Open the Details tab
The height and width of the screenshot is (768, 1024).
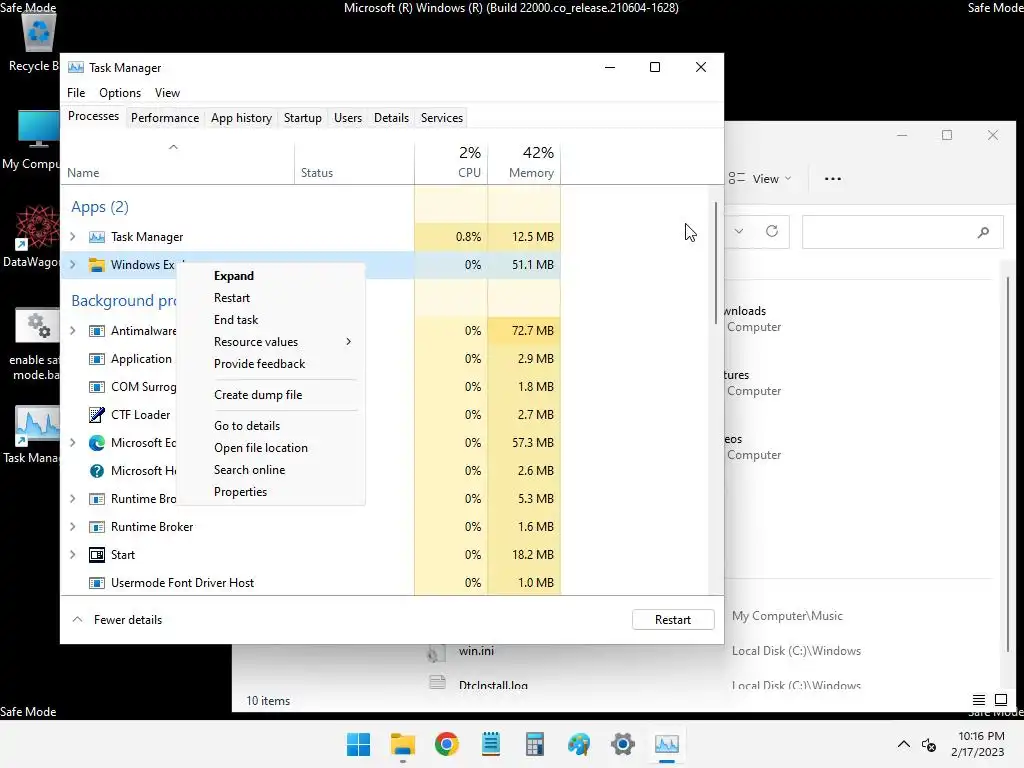(x=391, y=118)
